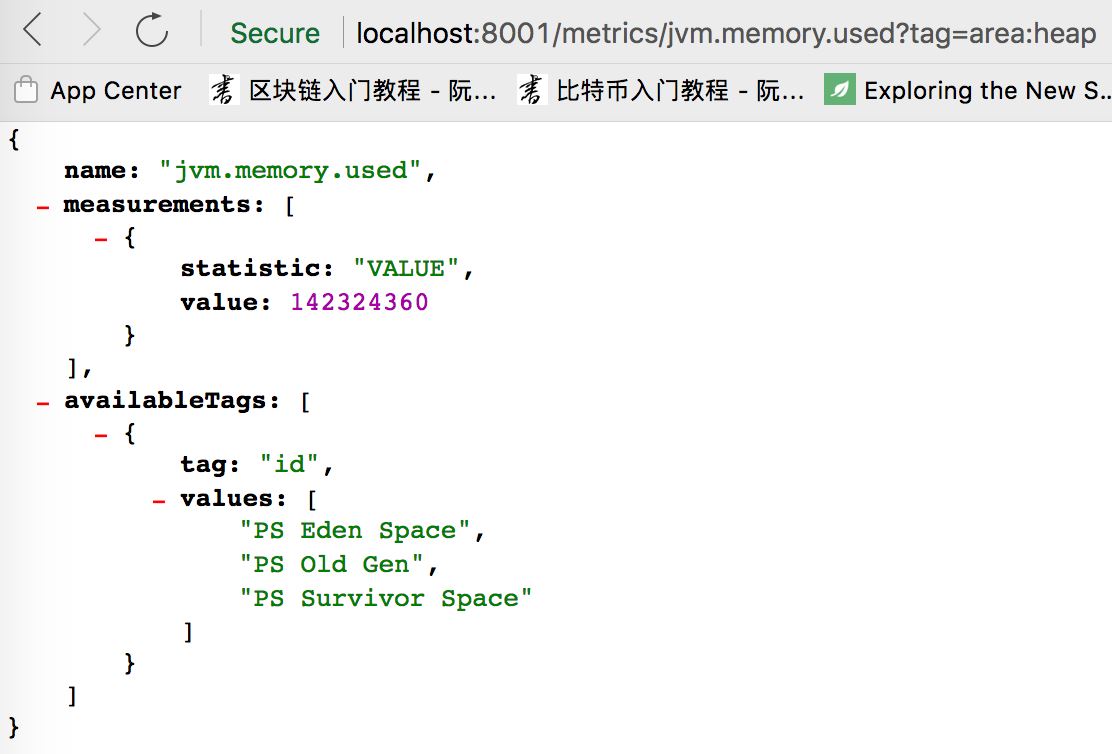Click the browser back arrow

(x=33, y=31)
